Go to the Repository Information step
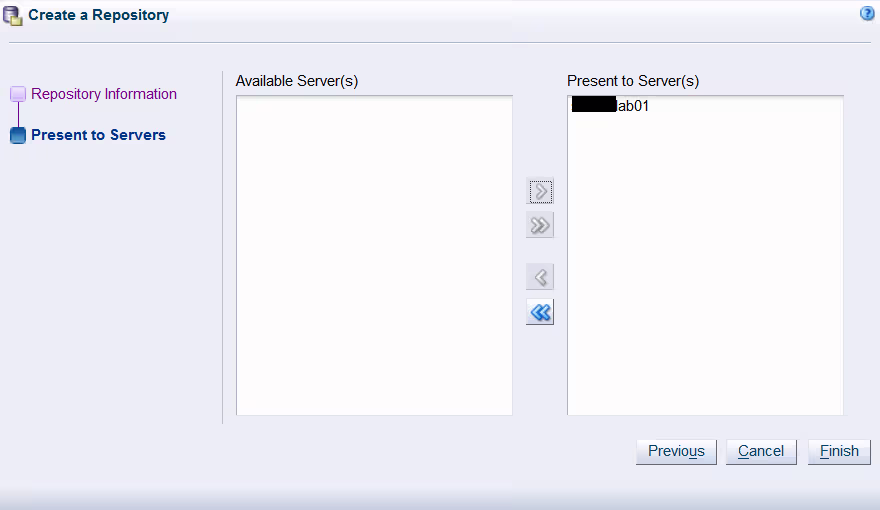The image size is (880, 510). (x=104, y=94)
